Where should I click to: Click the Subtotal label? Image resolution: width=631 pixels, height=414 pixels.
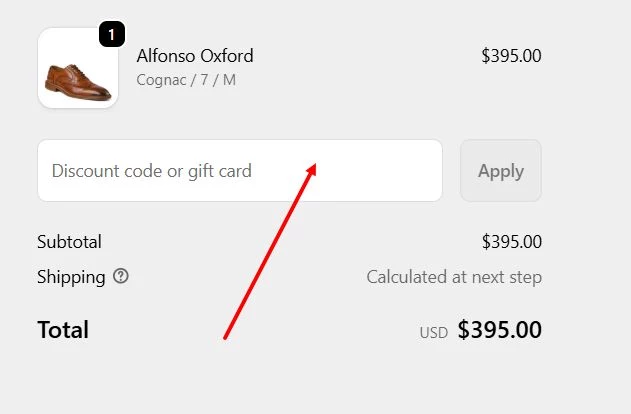69,241
